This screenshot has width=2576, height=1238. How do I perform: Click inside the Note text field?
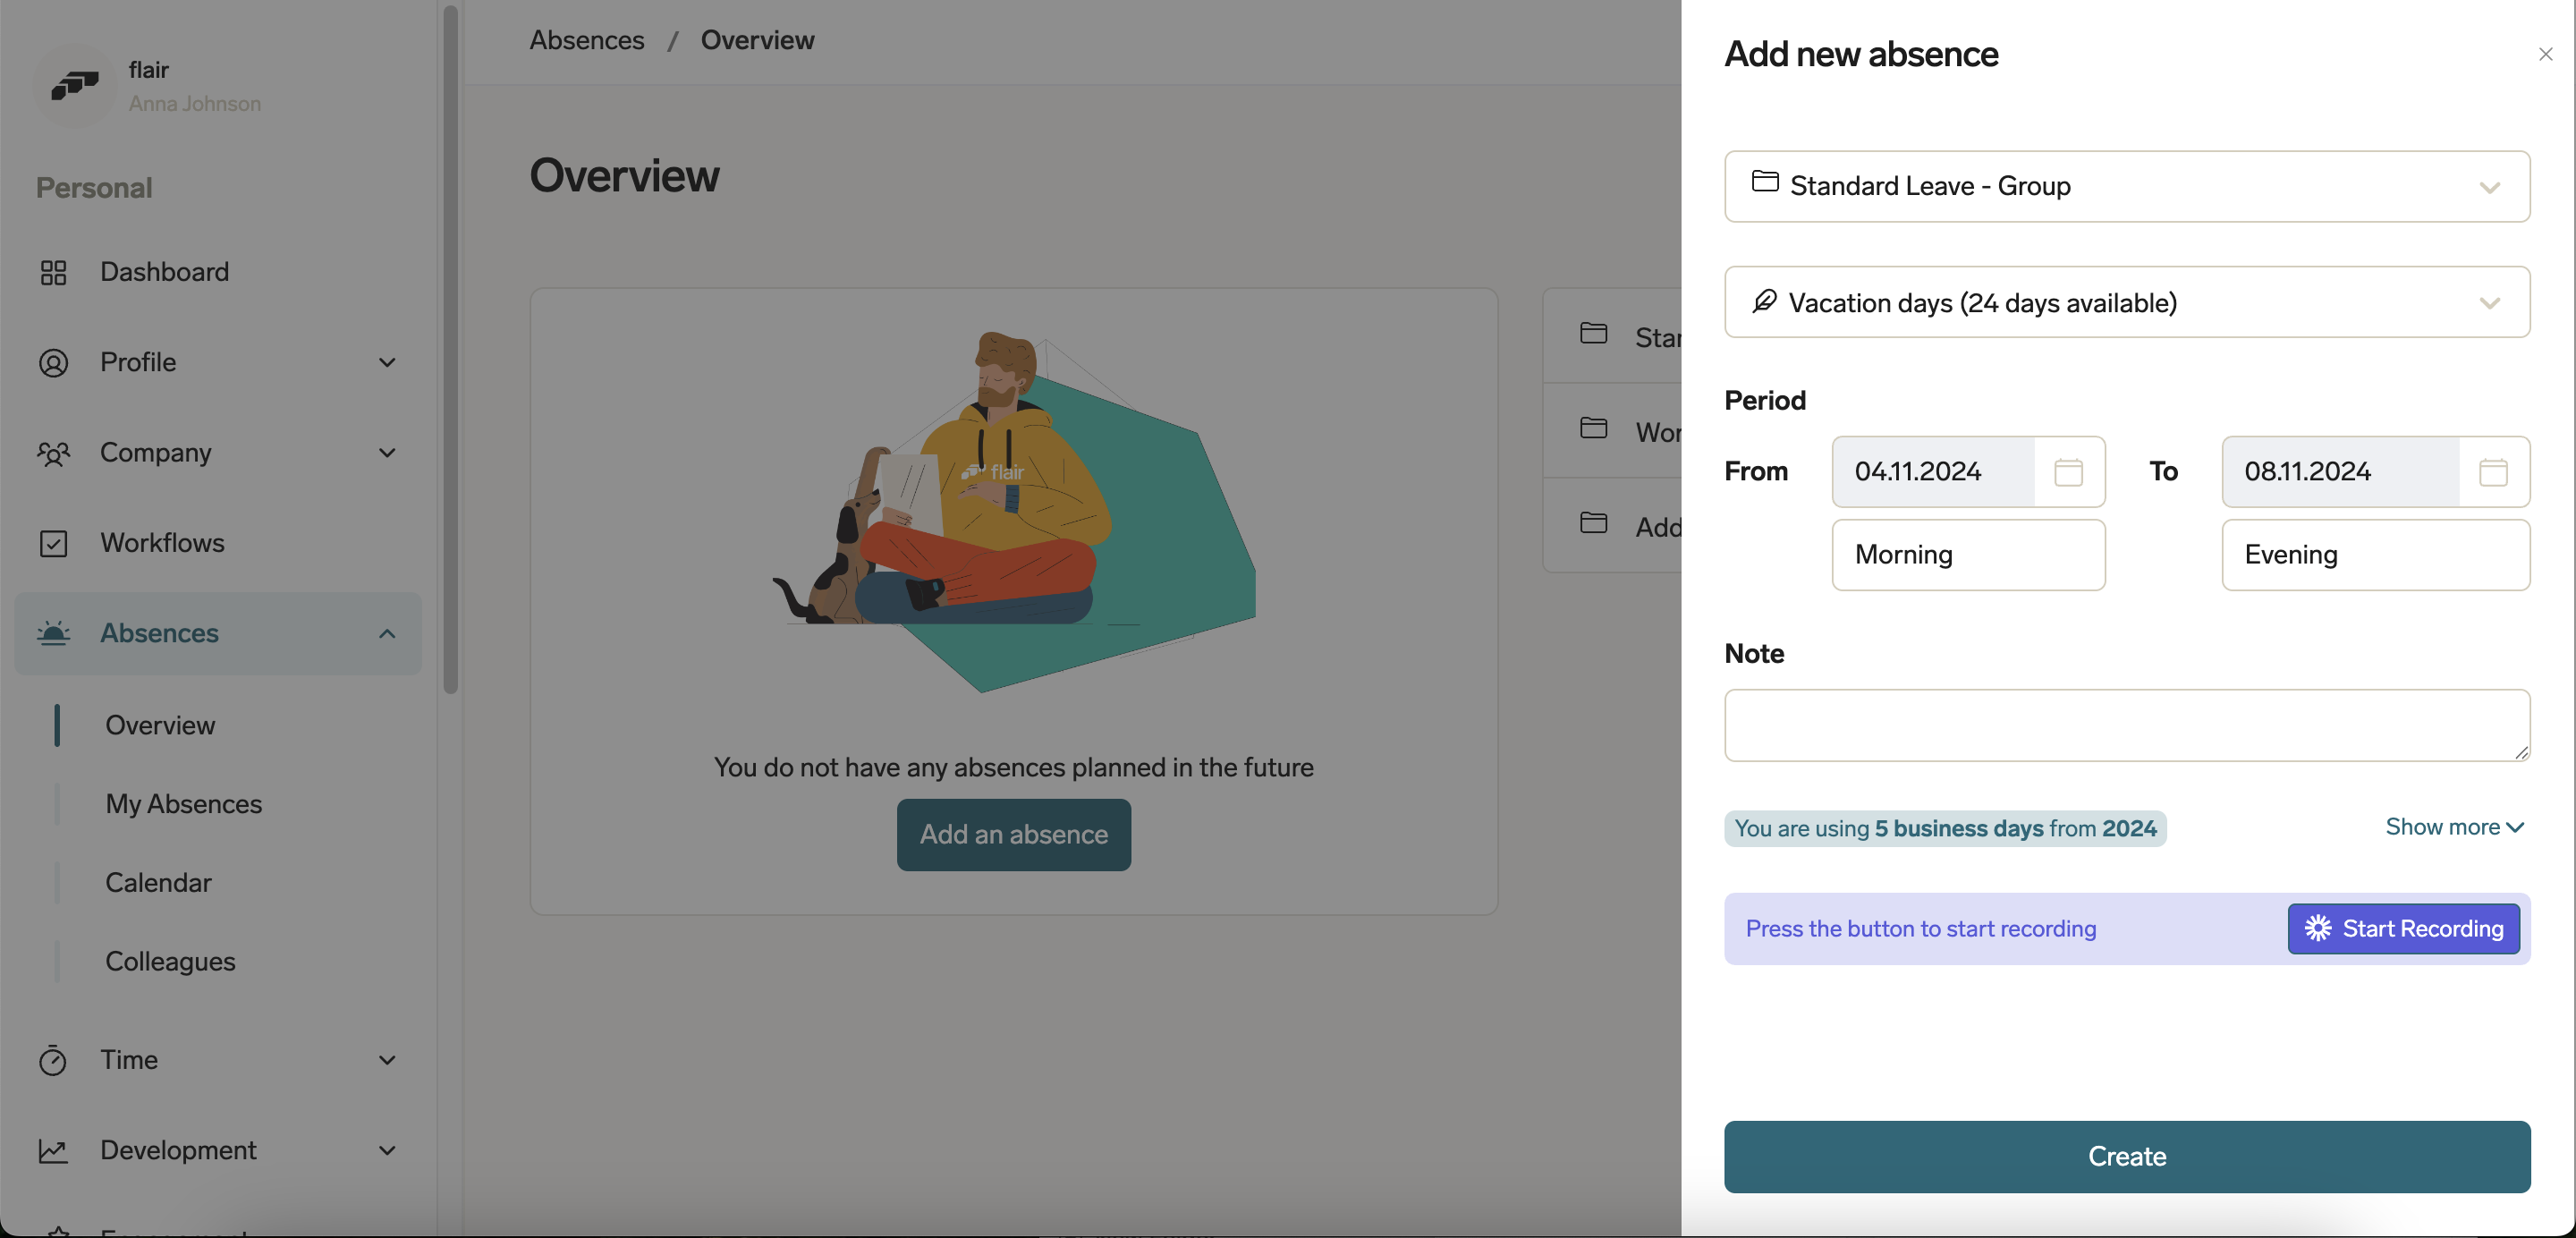(2126, 725)
